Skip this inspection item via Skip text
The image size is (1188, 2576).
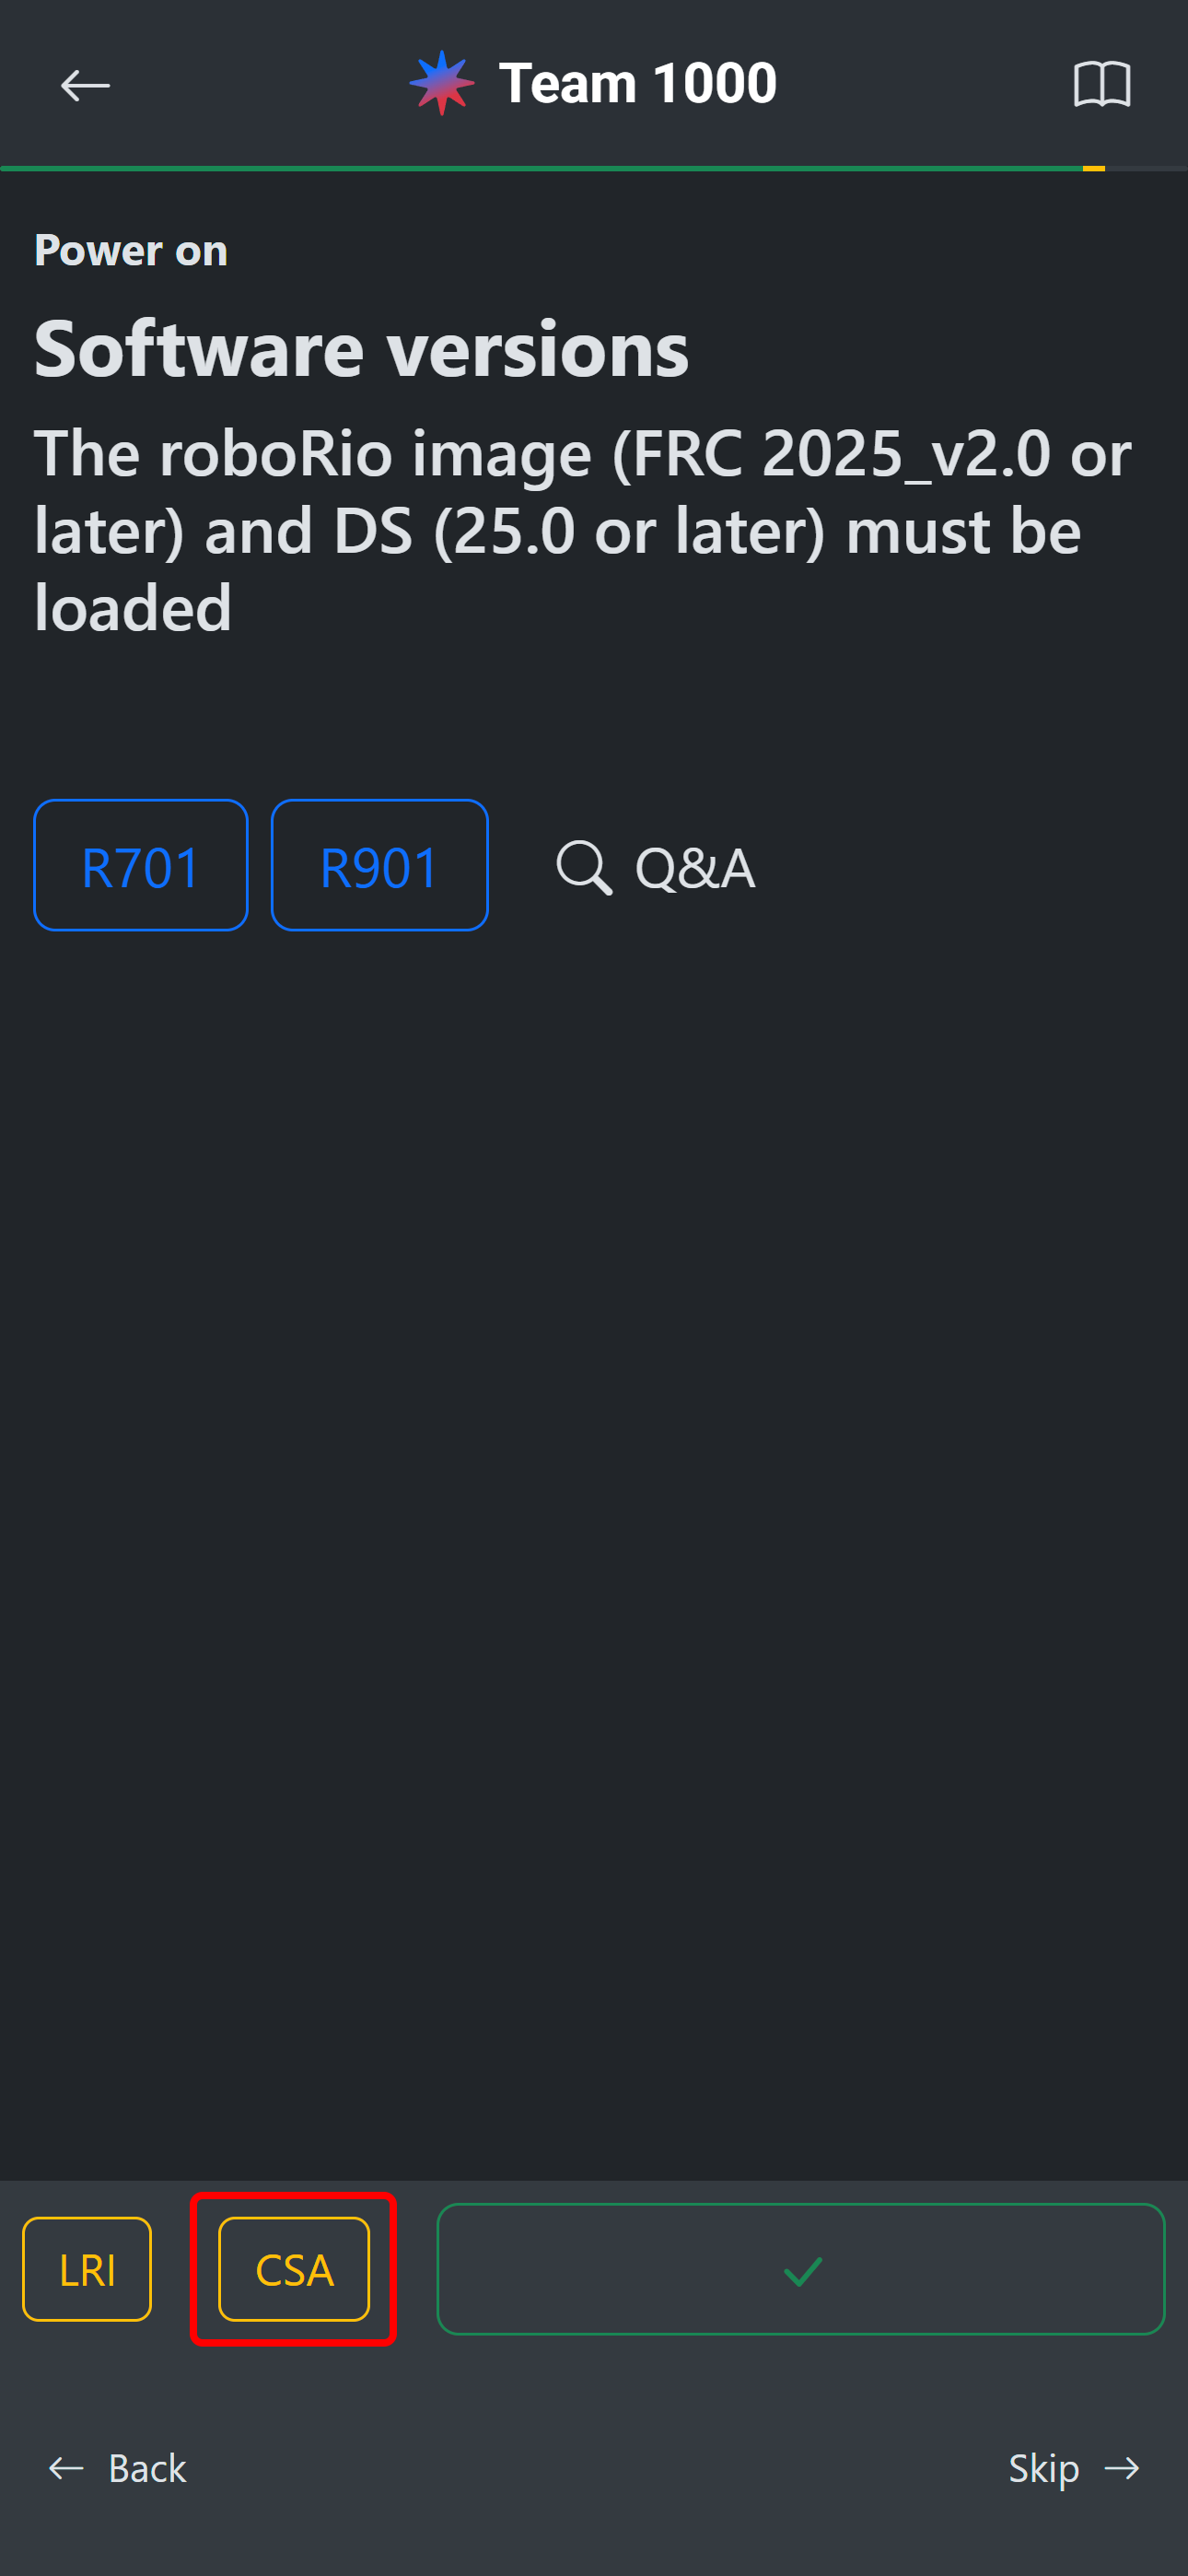(x=1043, y=2467)
